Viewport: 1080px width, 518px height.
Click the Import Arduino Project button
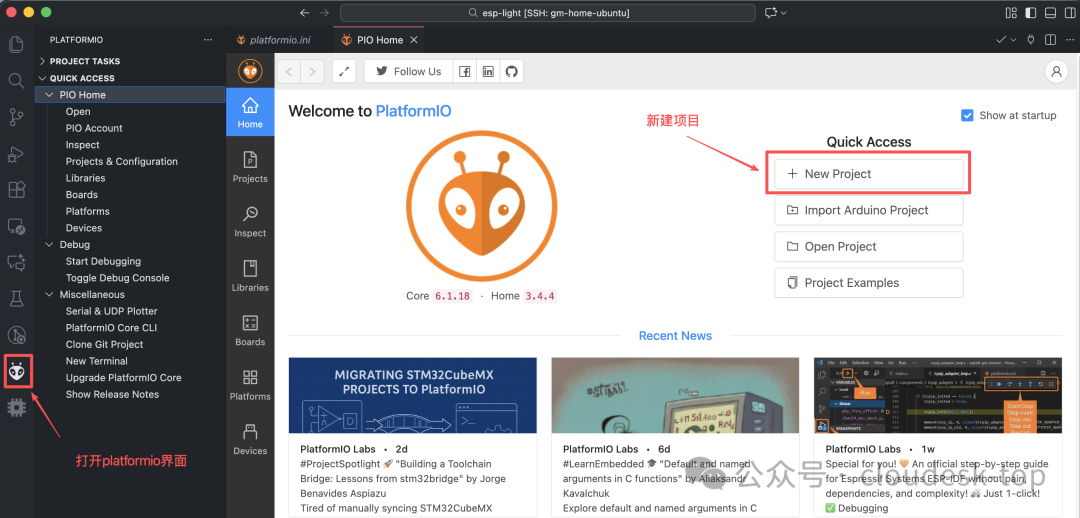869,210
